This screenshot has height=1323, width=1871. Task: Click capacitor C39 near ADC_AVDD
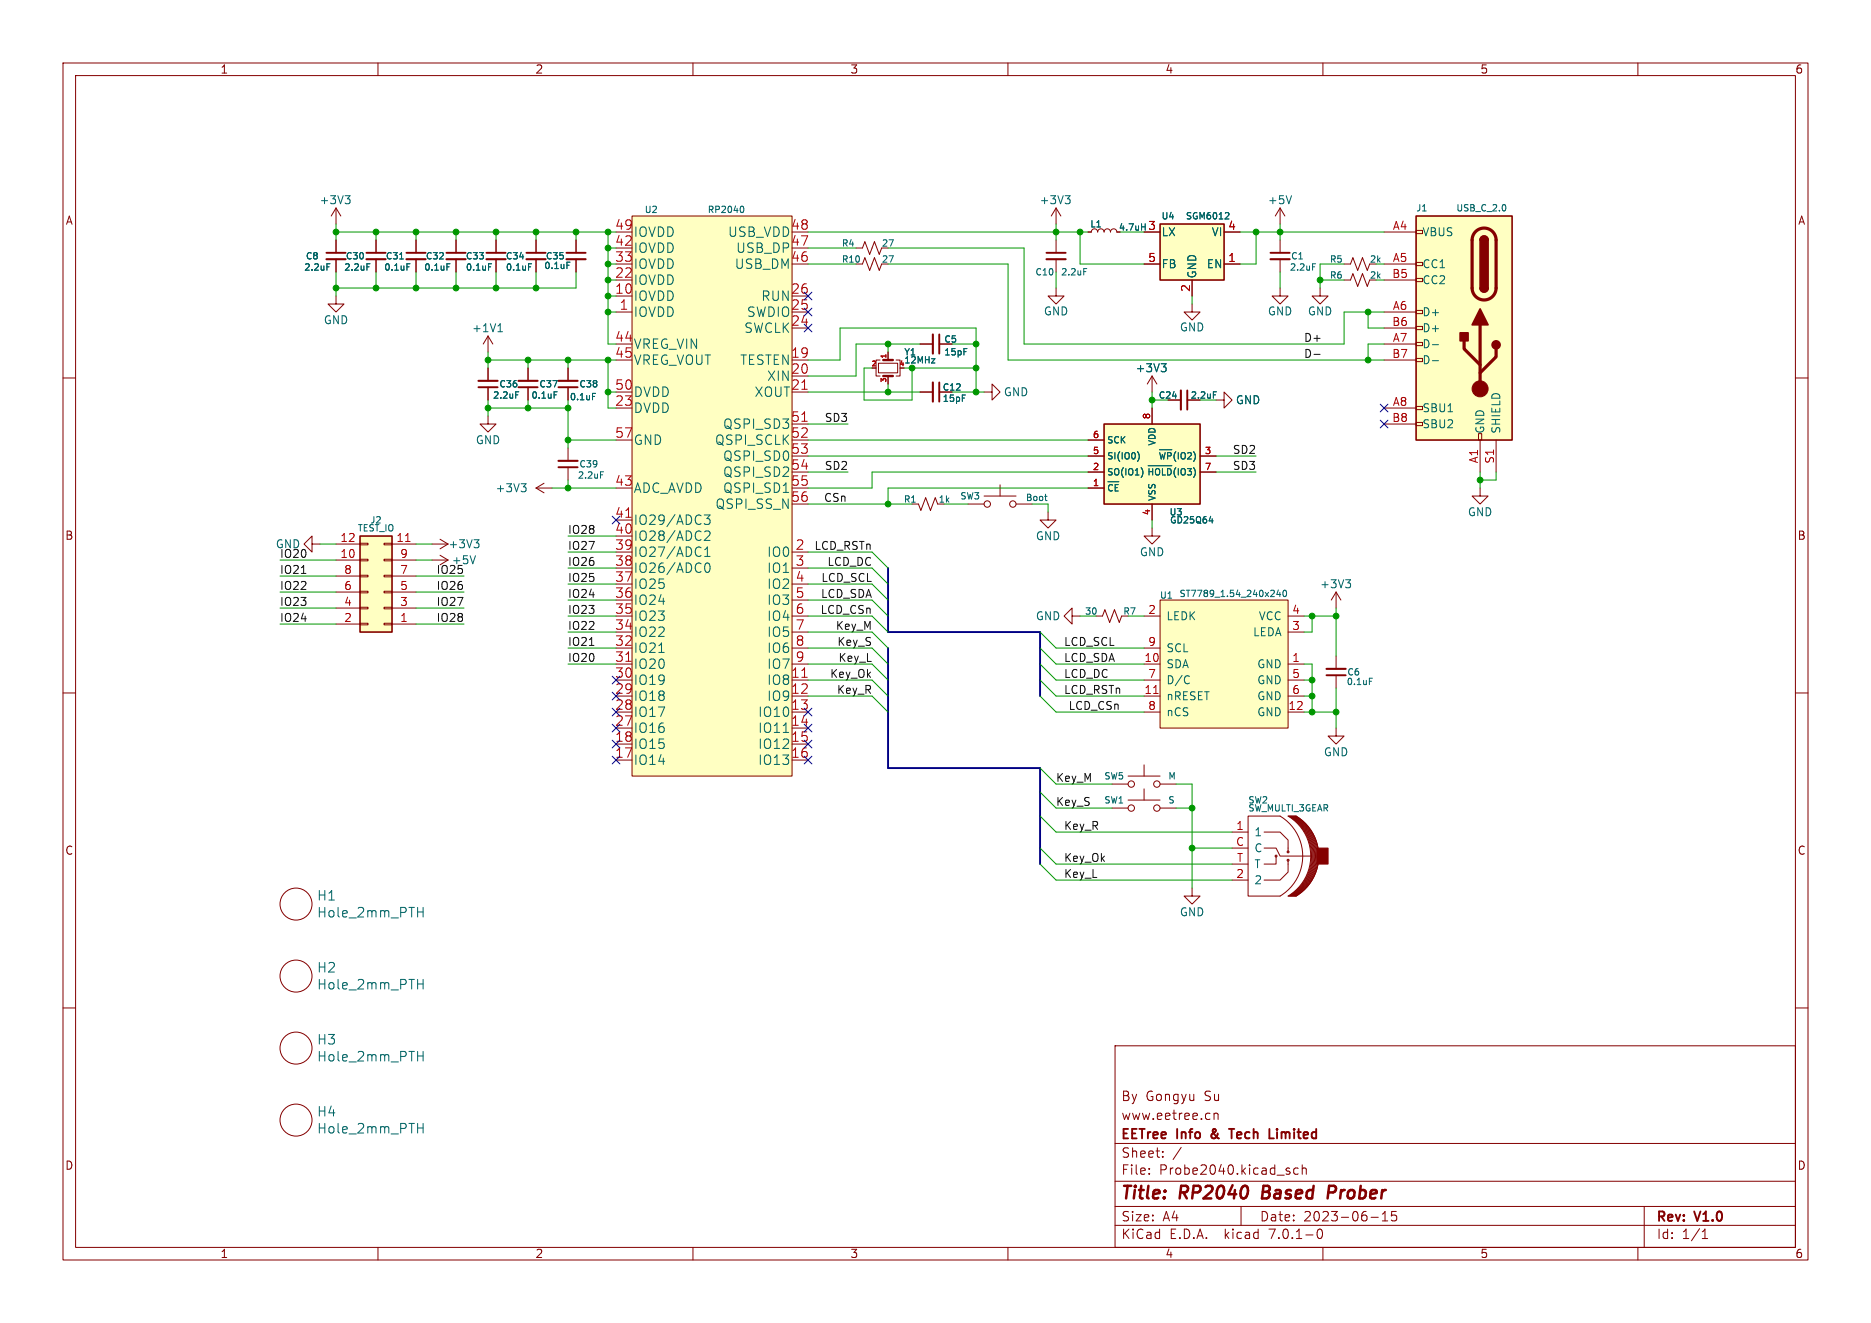567,464
